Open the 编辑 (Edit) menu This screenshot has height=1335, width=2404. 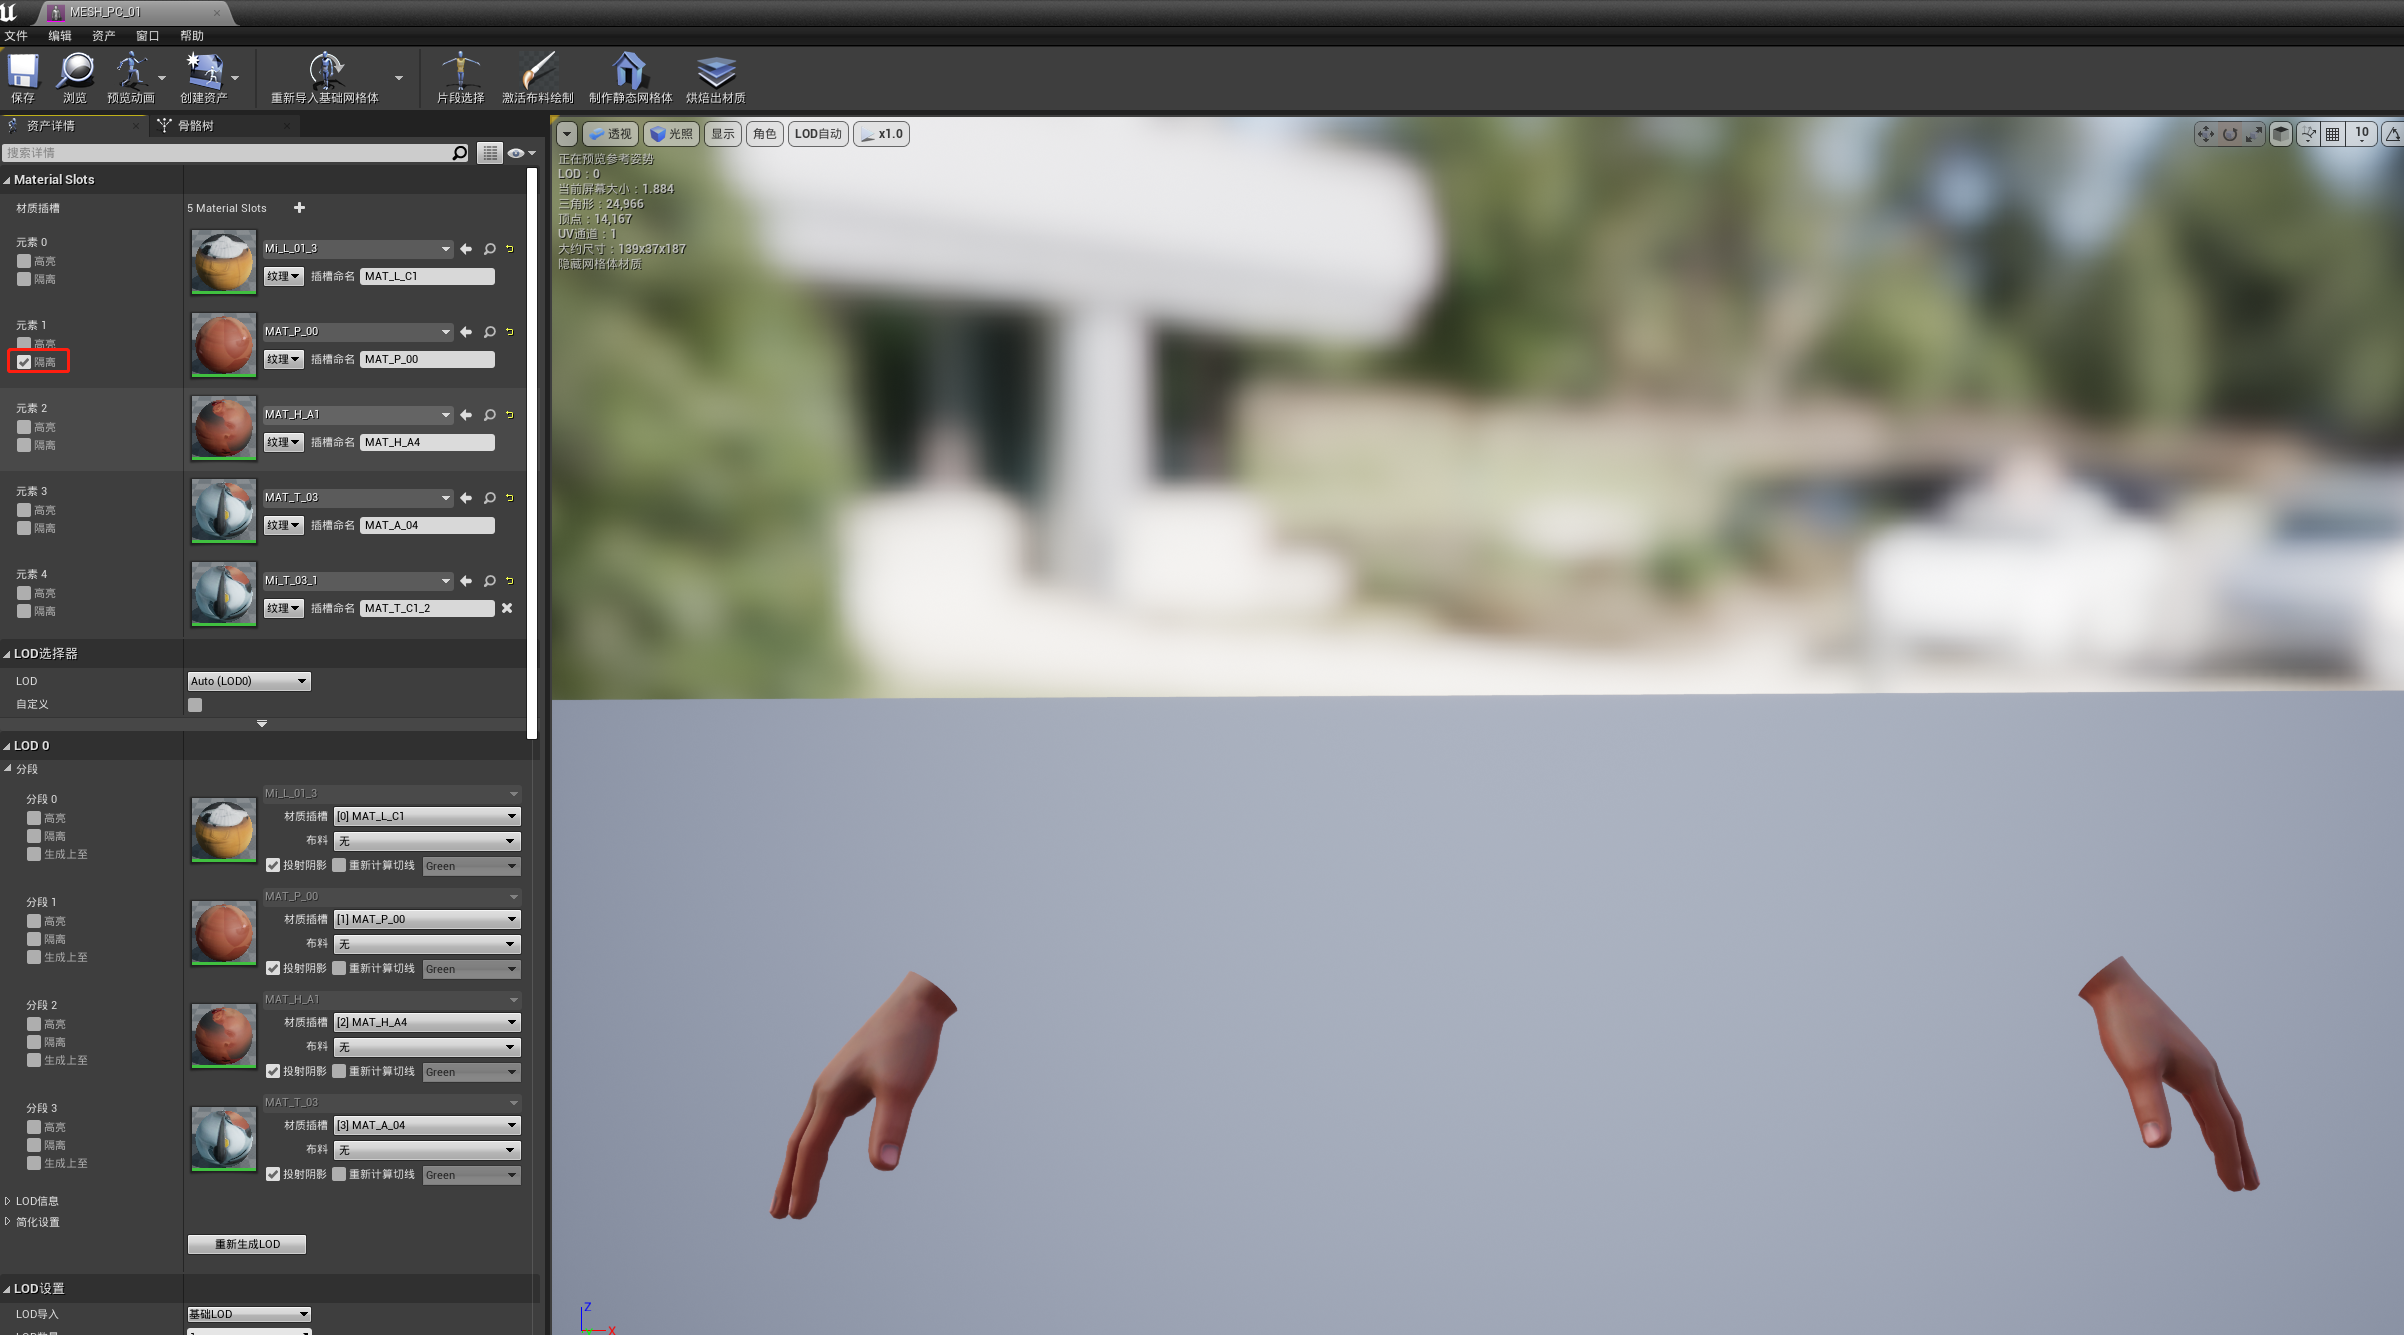tap(60, 36)
